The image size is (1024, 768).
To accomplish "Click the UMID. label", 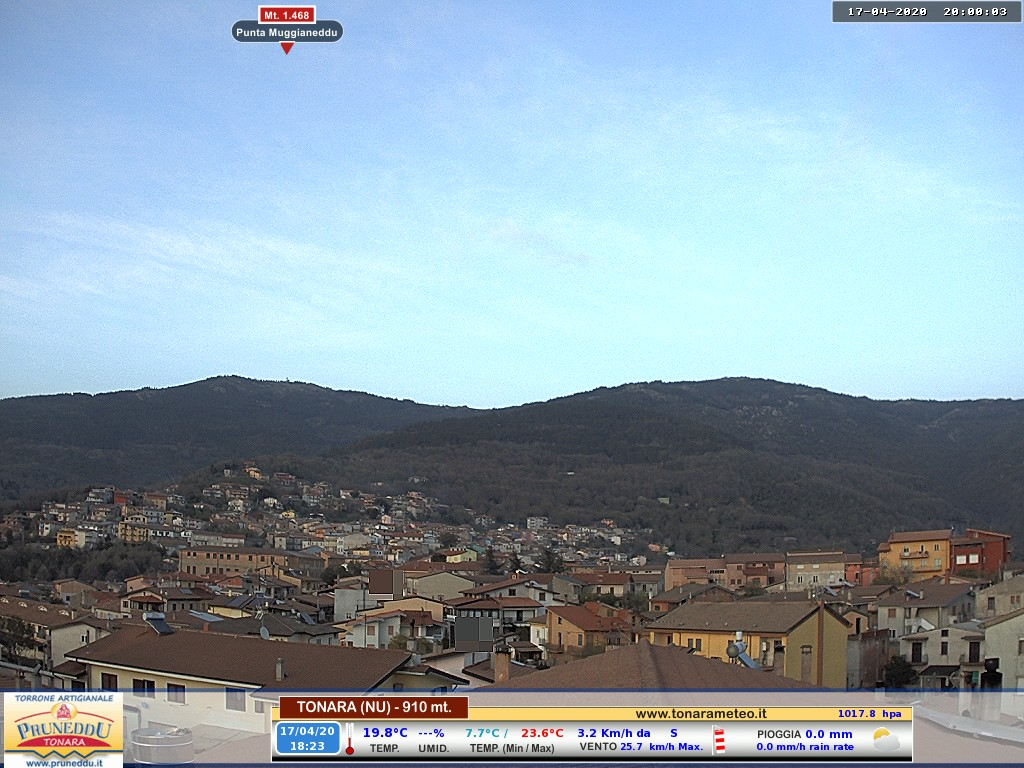I will (x=434, y=748).
